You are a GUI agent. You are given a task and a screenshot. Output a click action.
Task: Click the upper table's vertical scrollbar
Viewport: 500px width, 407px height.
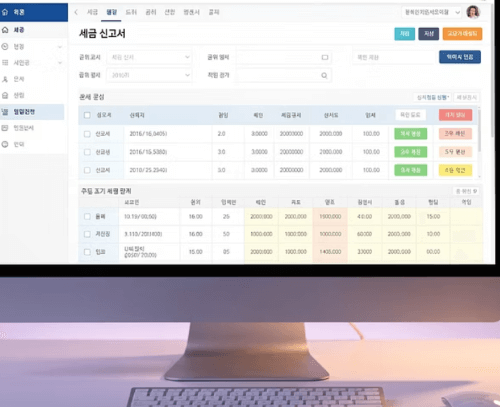pos(479,131)
